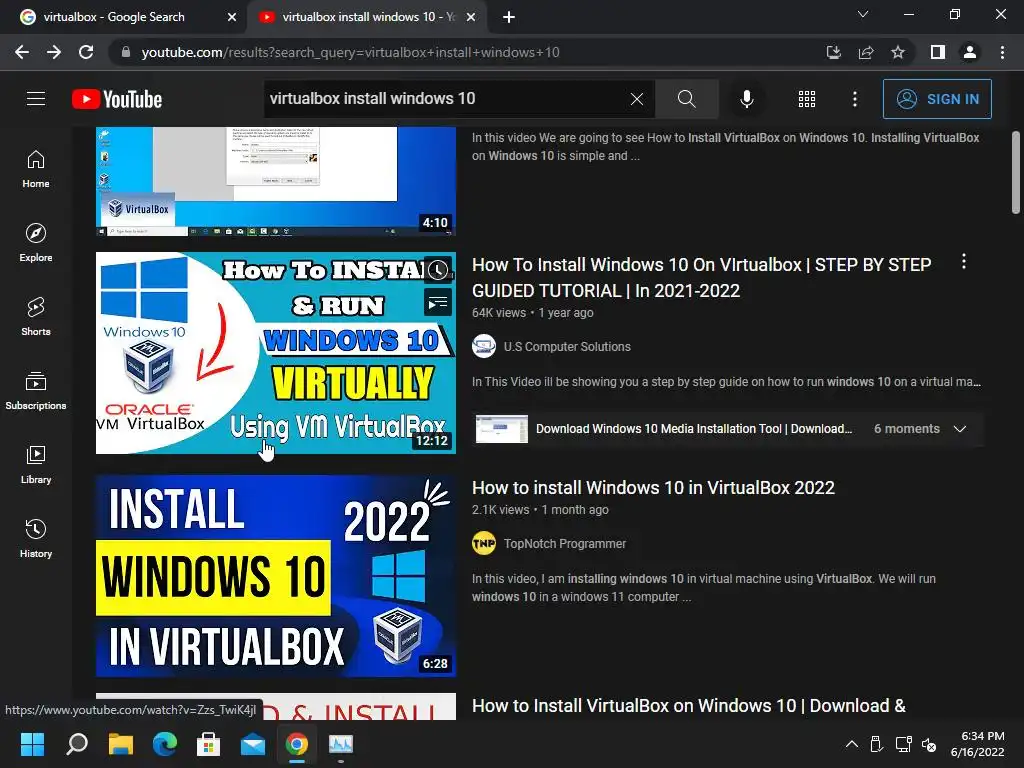The height and width of the screenshot is (768, 1024).
Task: Close the YouTube tab
Action: (x=471, y=18)
